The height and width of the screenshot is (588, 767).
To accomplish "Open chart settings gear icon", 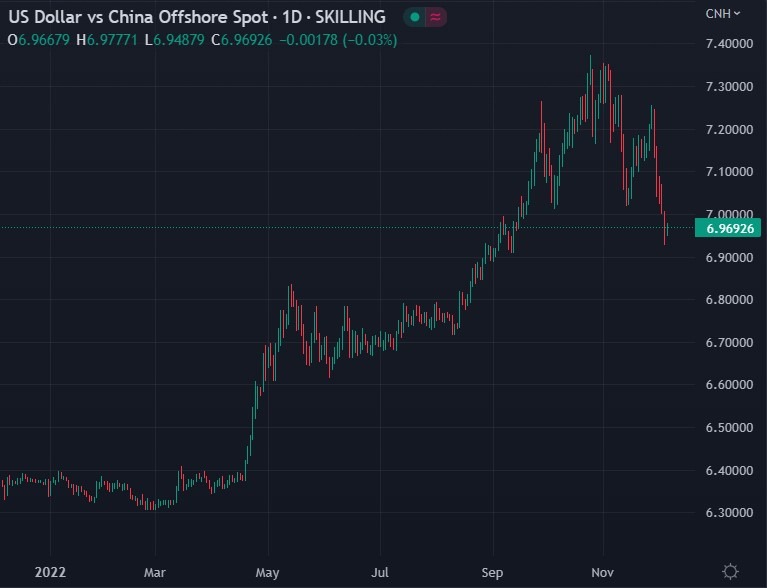I will click(730, 571).
